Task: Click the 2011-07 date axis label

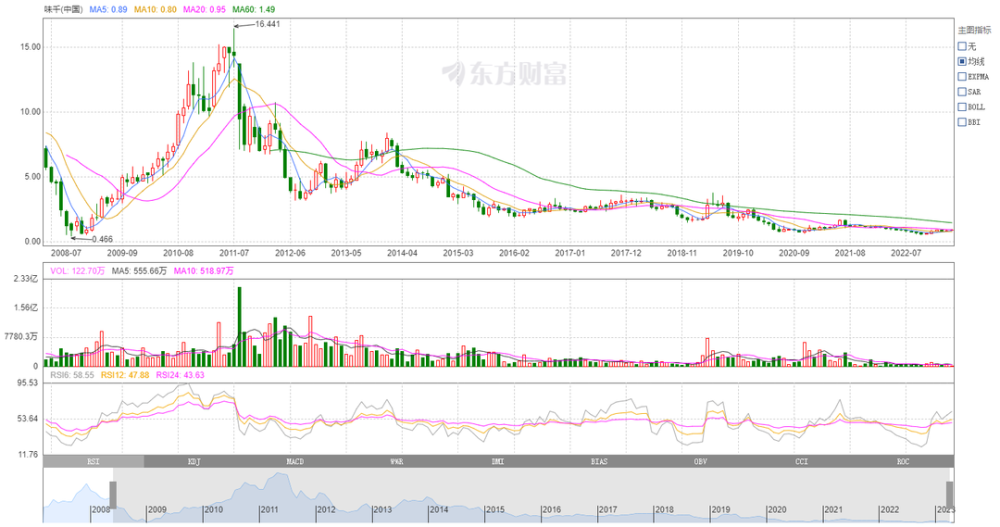Action: (234, 253)
